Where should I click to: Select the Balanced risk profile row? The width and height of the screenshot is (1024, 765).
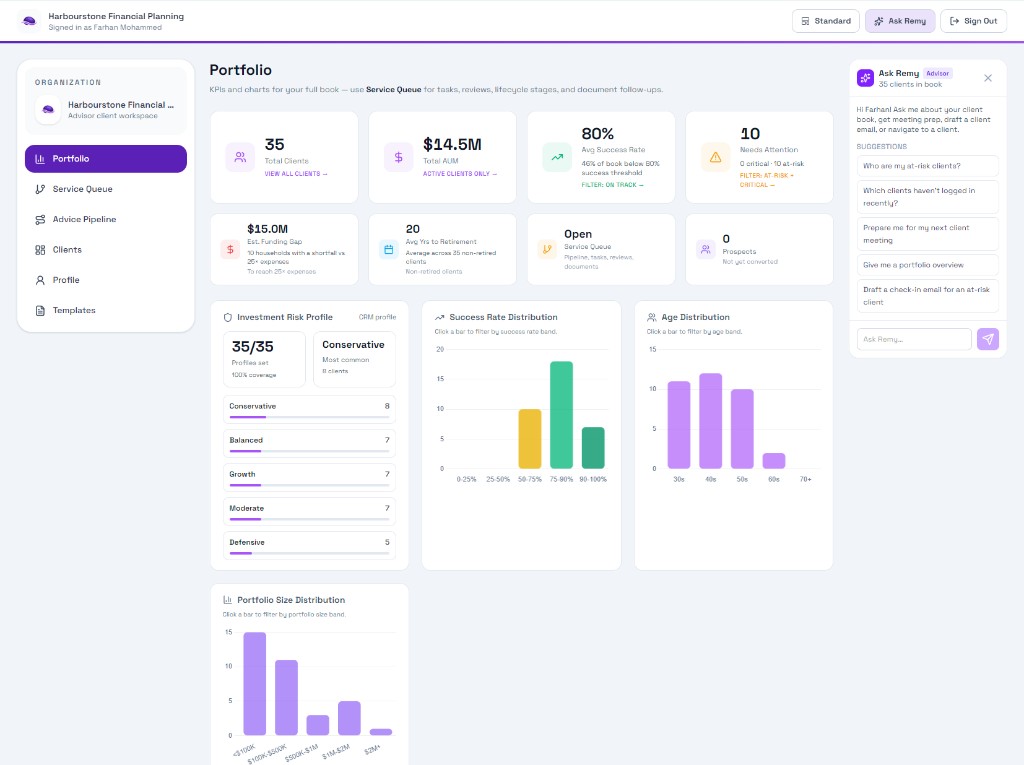(x=310, y=444)
